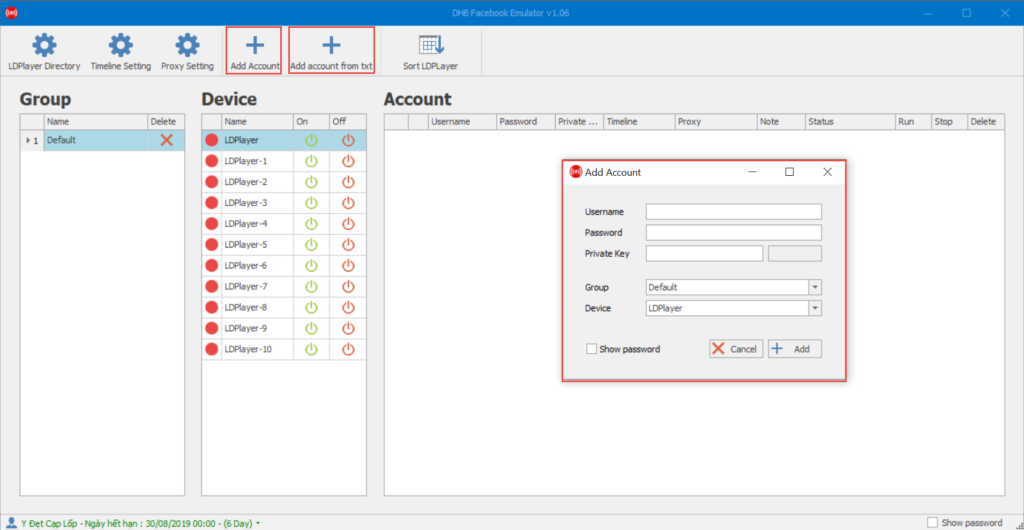
Task: Click Add account from txt
Action: [x=331, y=51]
